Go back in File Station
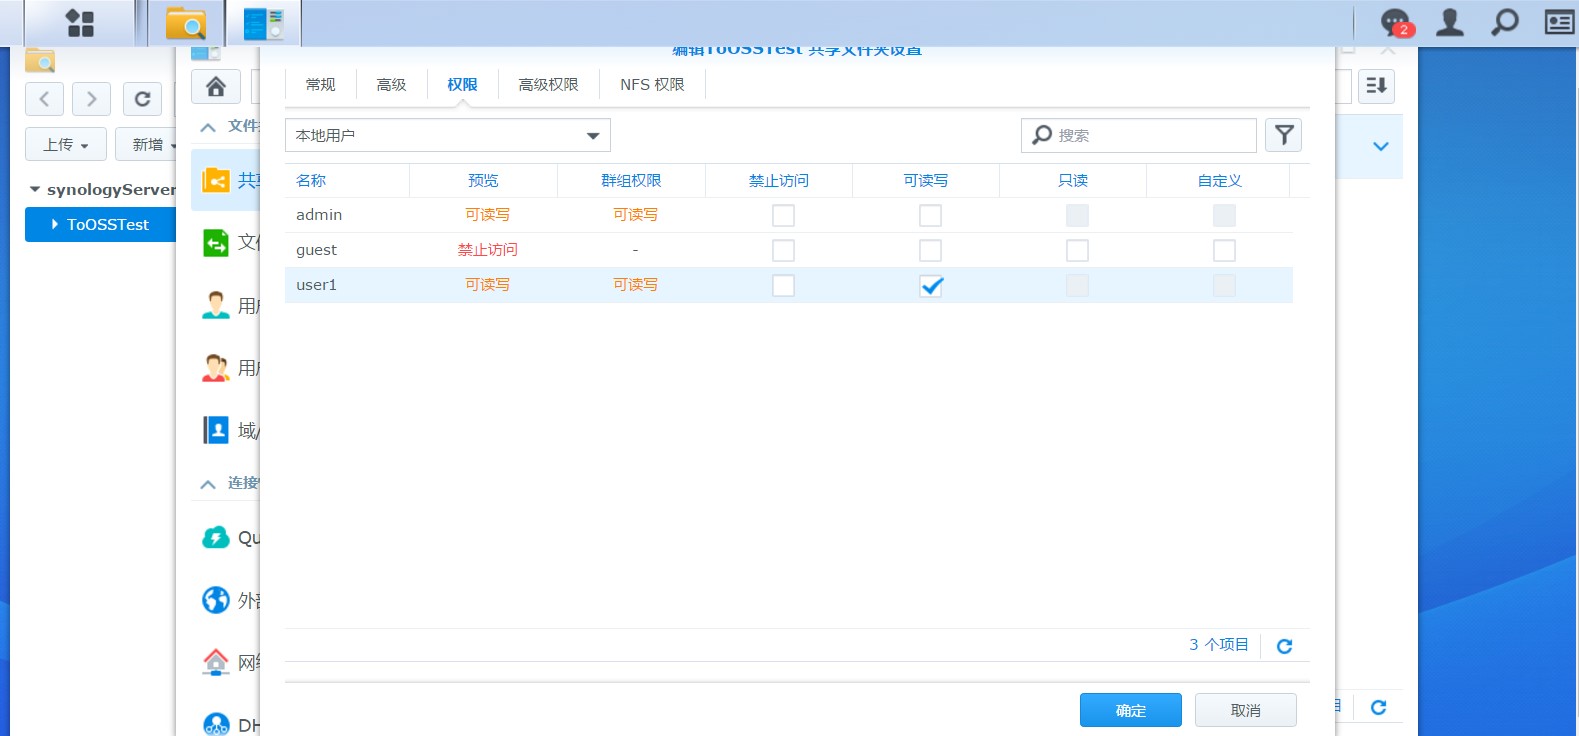This screenshot has width=1579, height=736. click(44, 99)
